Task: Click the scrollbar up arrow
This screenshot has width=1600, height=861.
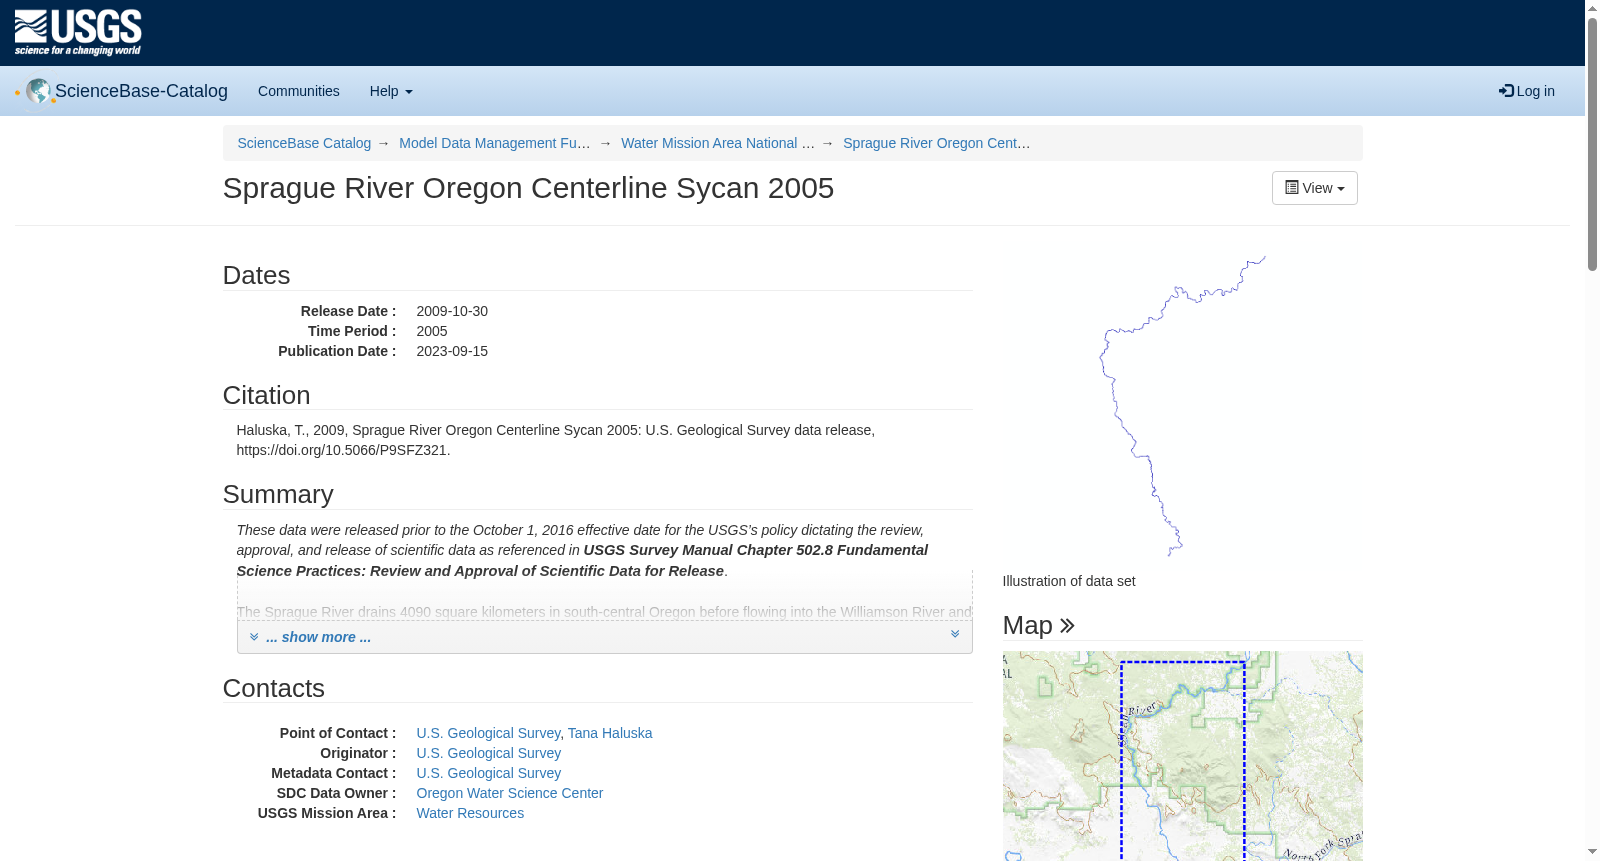Action: 1592,8
